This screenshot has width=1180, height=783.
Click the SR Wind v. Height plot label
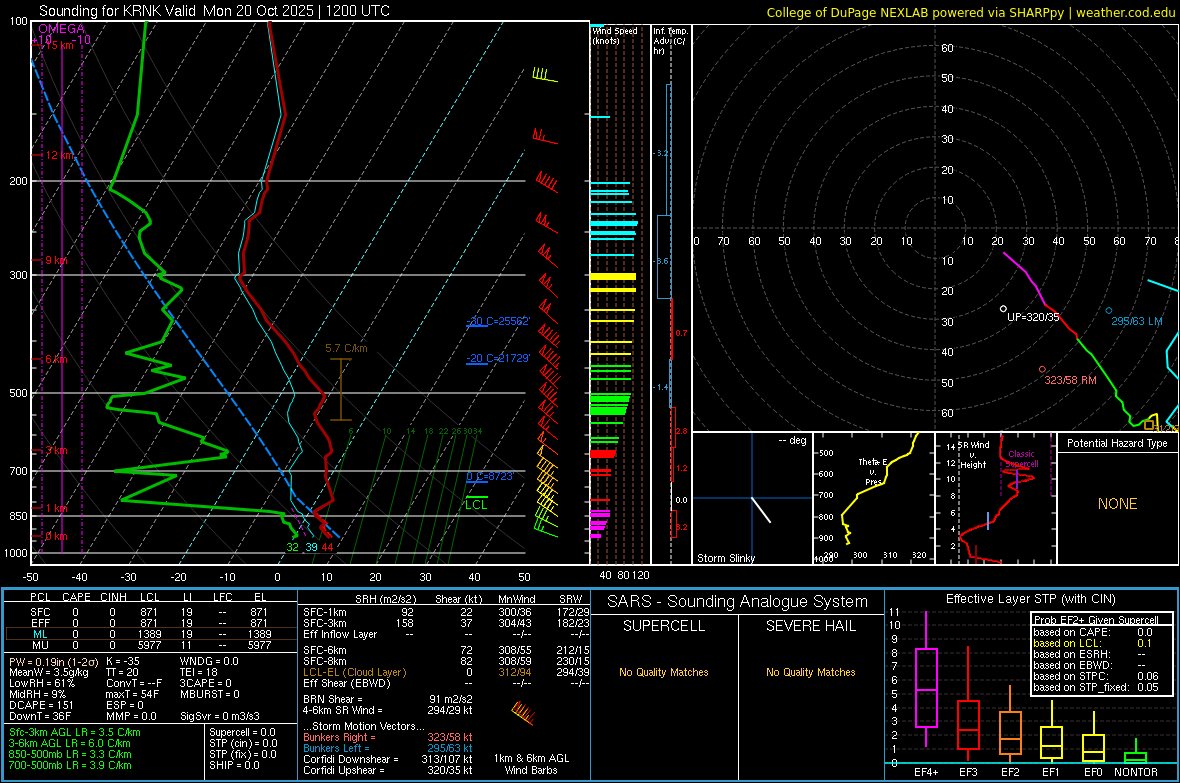pyautogui.click(x=973, y=455)
